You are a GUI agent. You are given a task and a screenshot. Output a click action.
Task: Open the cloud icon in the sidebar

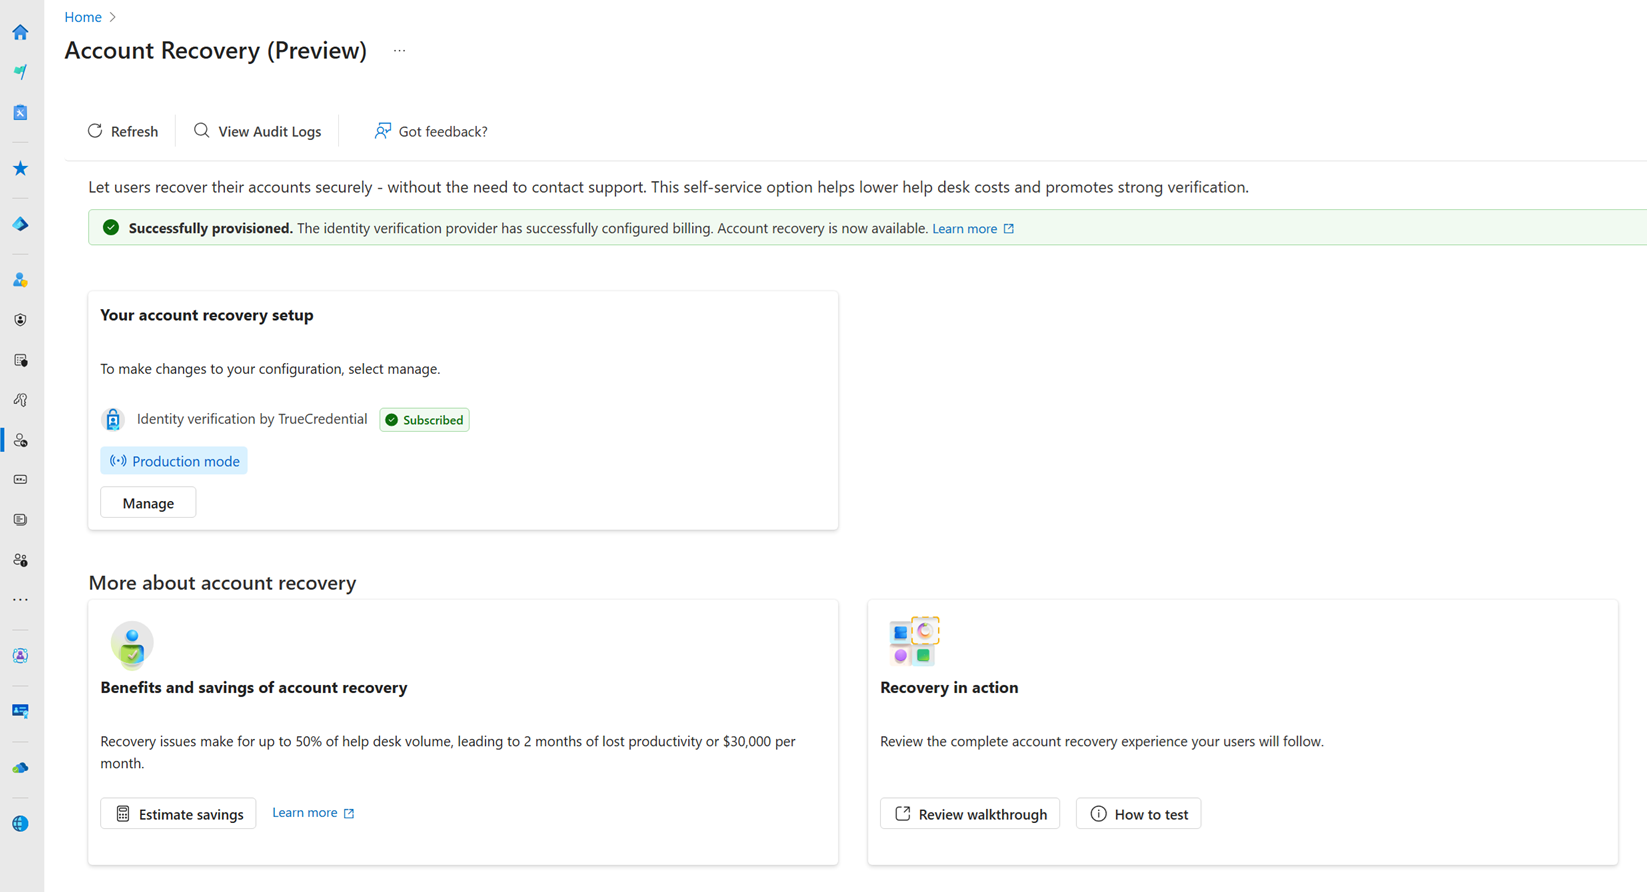(x=20, y=768)
